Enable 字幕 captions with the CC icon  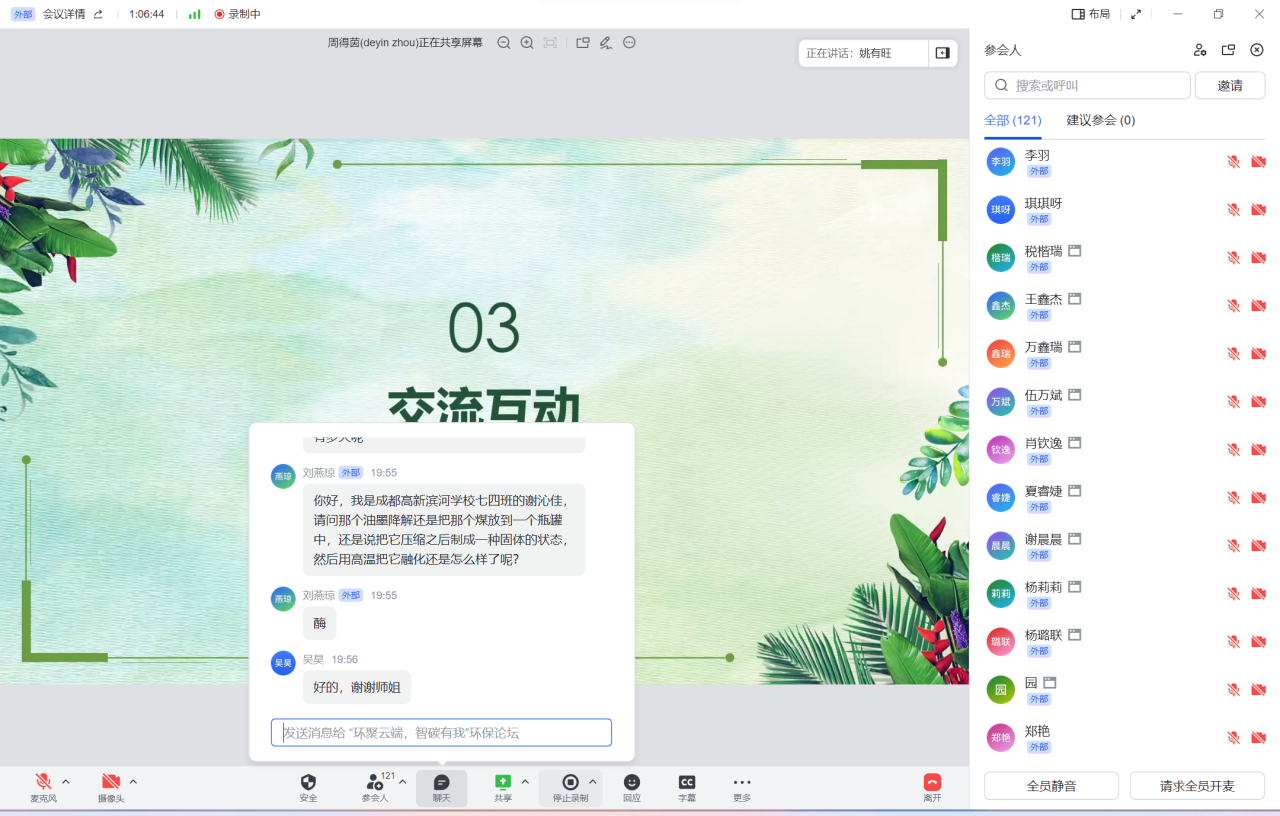(686, 788)
